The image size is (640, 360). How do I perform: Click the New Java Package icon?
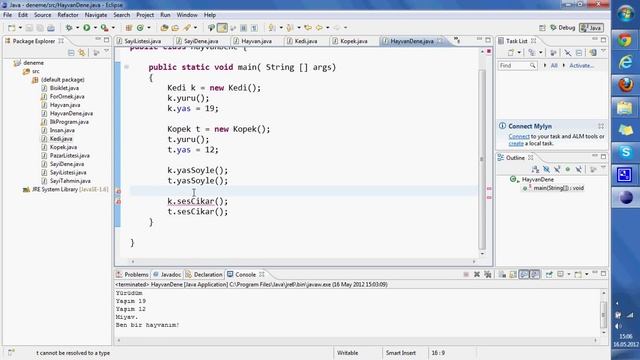[129, 28]
